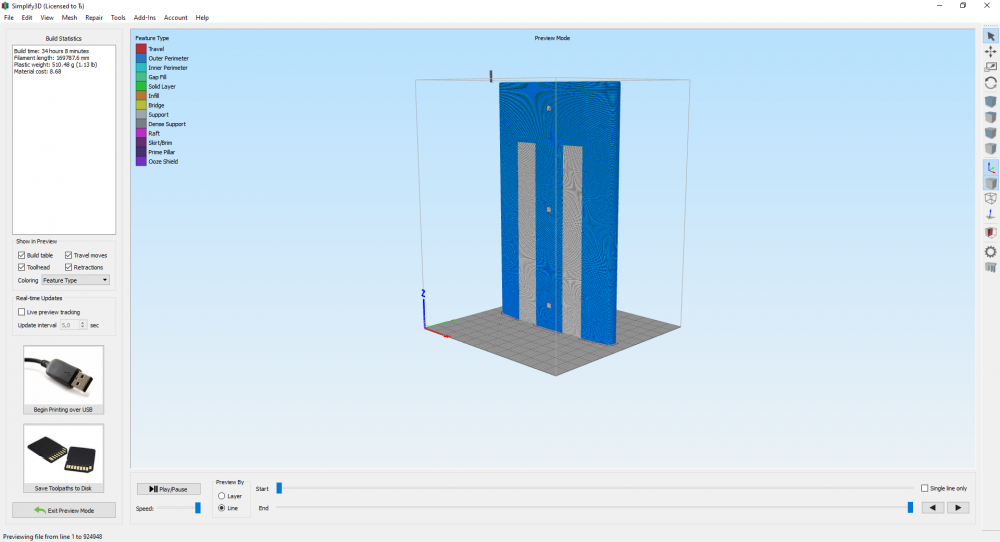Screen dimensions: 1000x542
Task: Enable Single line only checkbox
Action: [924, 488]
